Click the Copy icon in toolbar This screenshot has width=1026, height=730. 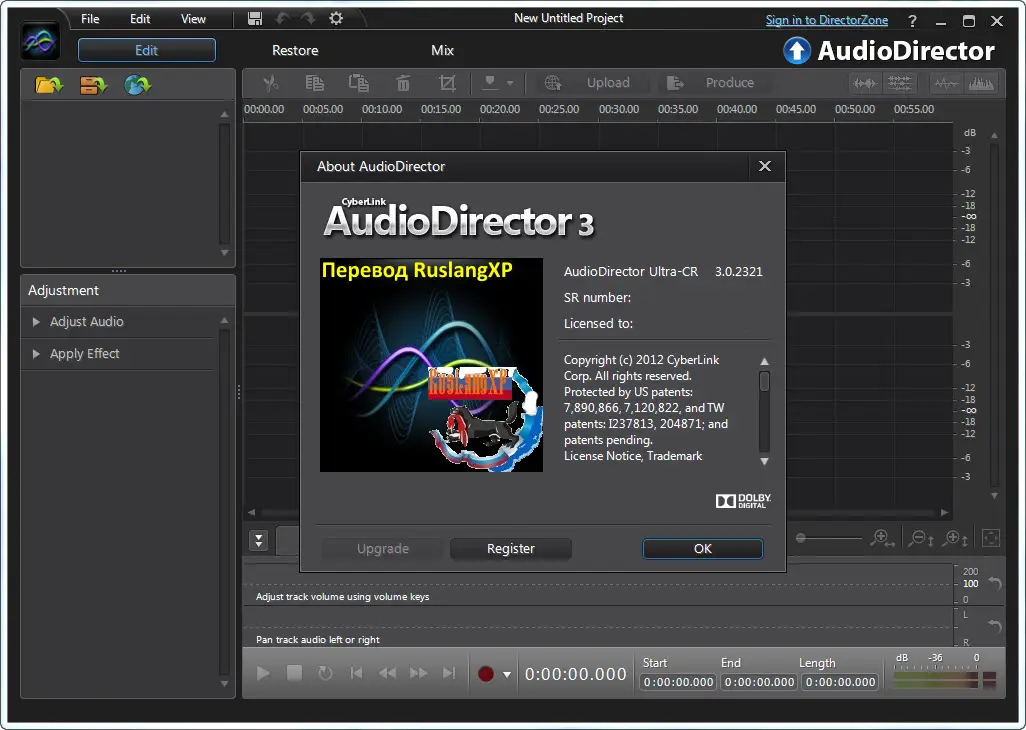[x=315, y=83]
